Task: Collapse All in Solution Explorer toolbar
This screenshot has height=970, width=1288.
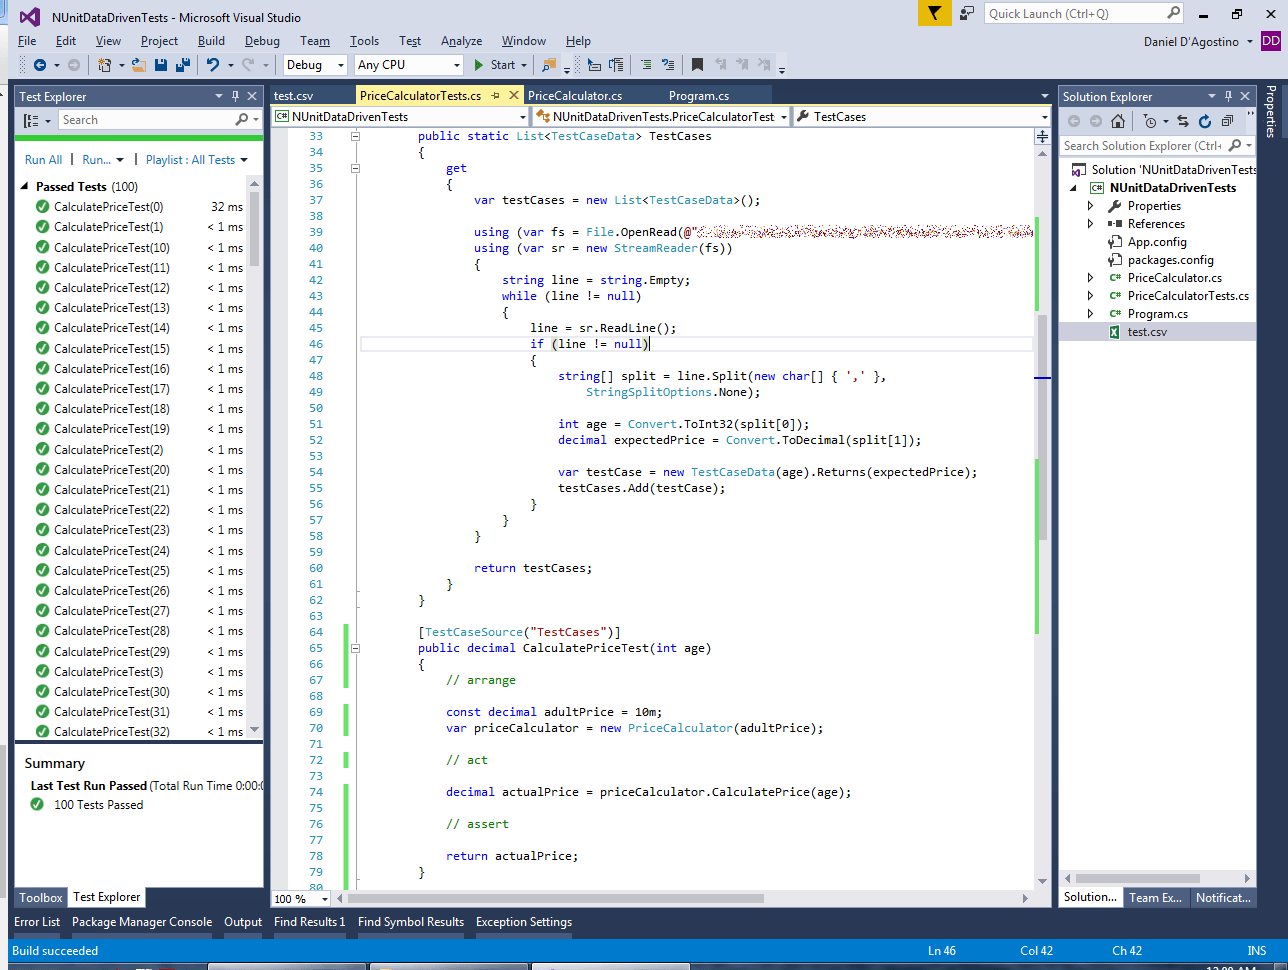Action: pyautogui.click(x=1227, y=121)
